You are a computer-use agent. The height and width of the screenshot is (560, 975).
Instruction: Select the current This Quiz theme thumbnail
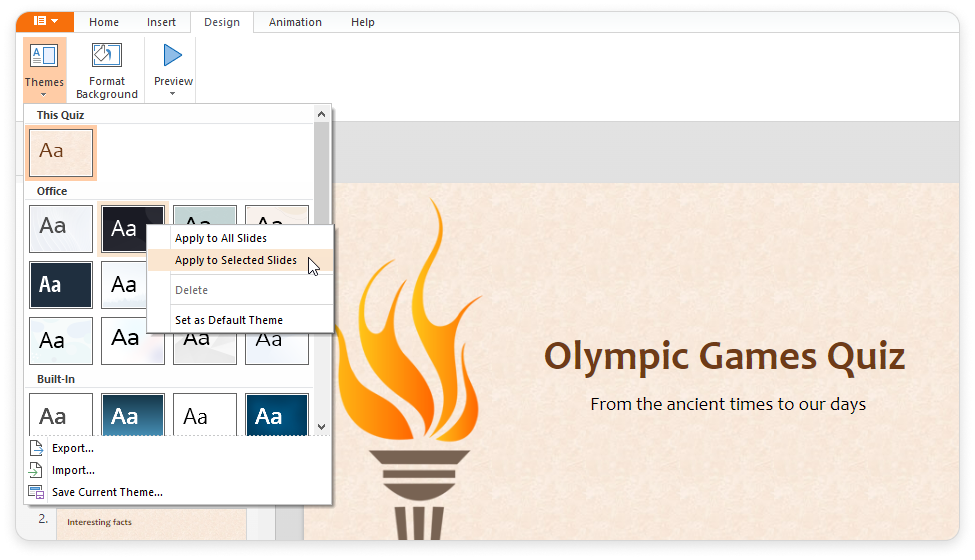61,153
